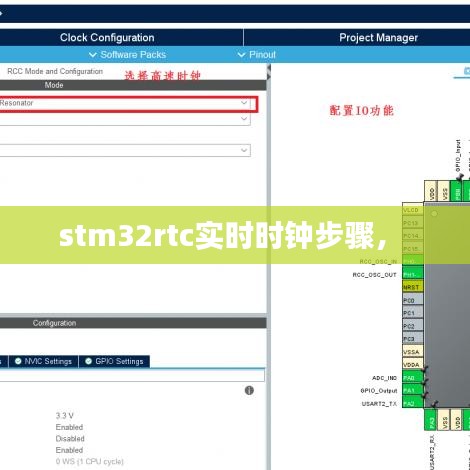470x470 pixels.
Task: Click the 3.3 V parameter value
Action: pyautogui.click(x=64, y=416)
